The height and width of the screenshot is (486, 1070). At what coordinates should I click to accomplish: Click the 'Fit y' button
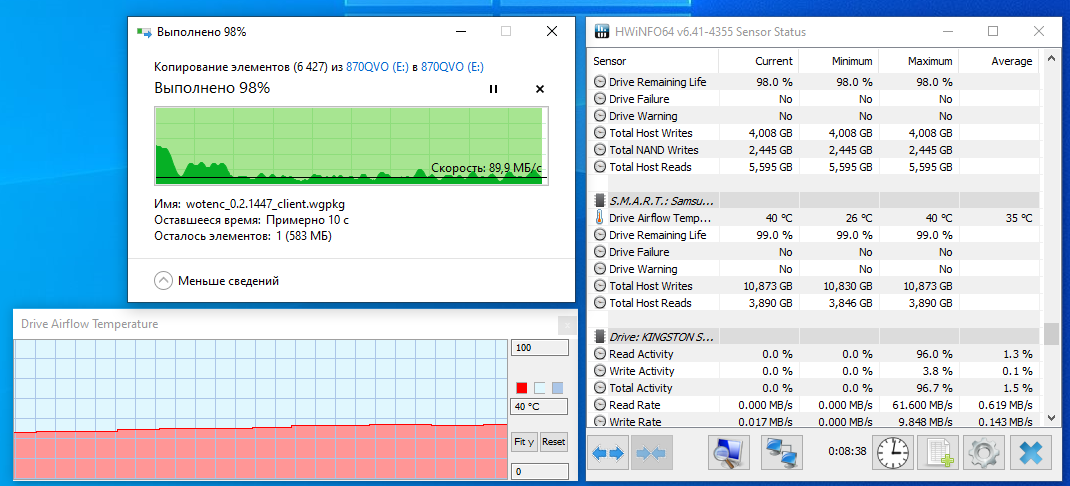[525, 442]
